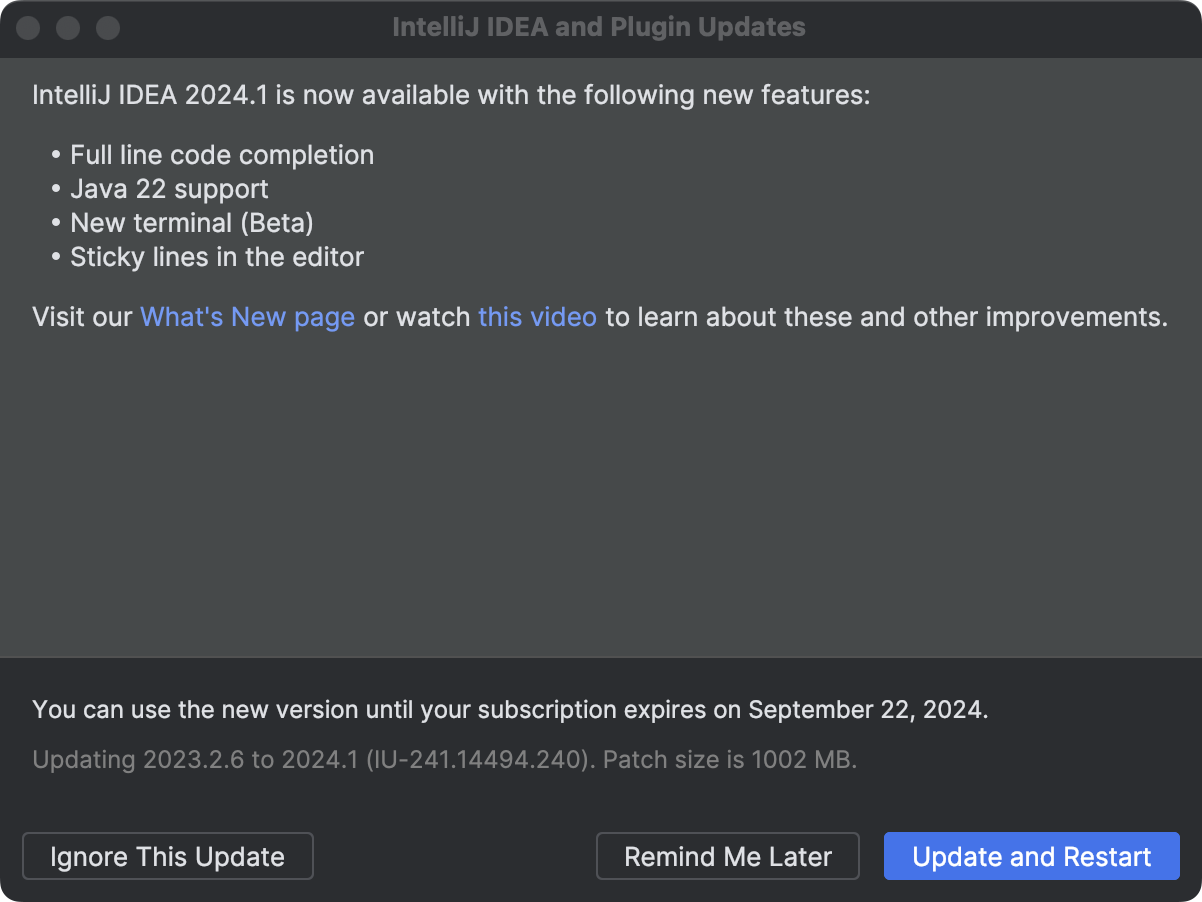Select the patch size details line
The height and width of the screenshot is (902, 1202).
coord(440,760)
